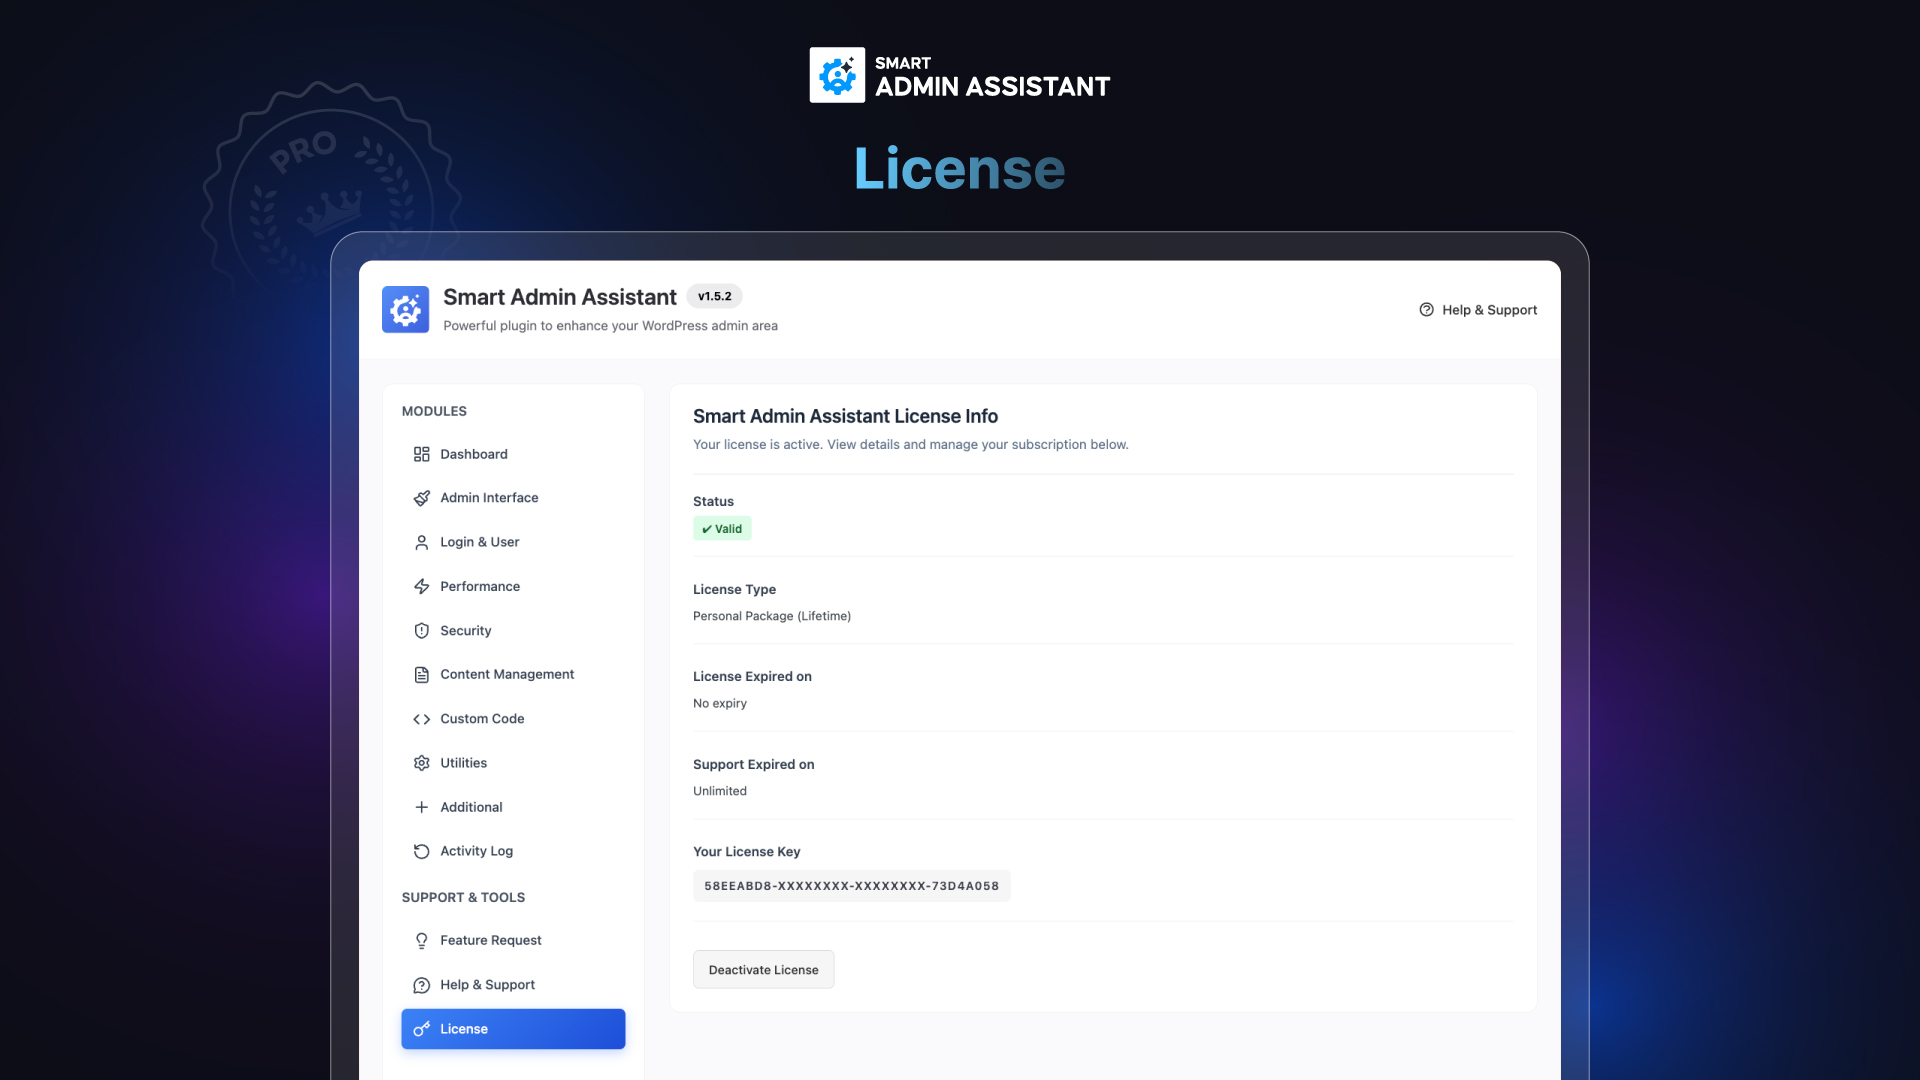Screen dimensions: 1920x1080
Task: Click the 'Personal Package (Lifetime)' text
Action: 772,617
